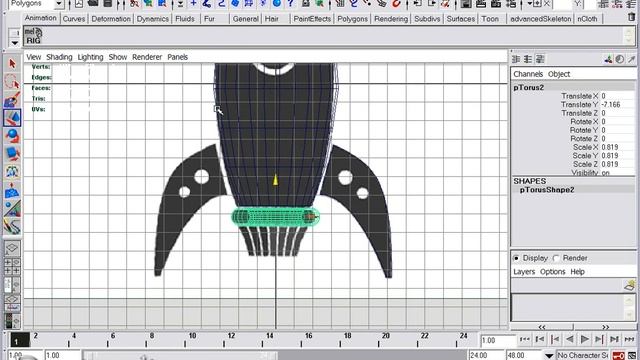The image size is (640, 360).
Task: Select the pTorusShape2 shape node
Action: [547, 190]
